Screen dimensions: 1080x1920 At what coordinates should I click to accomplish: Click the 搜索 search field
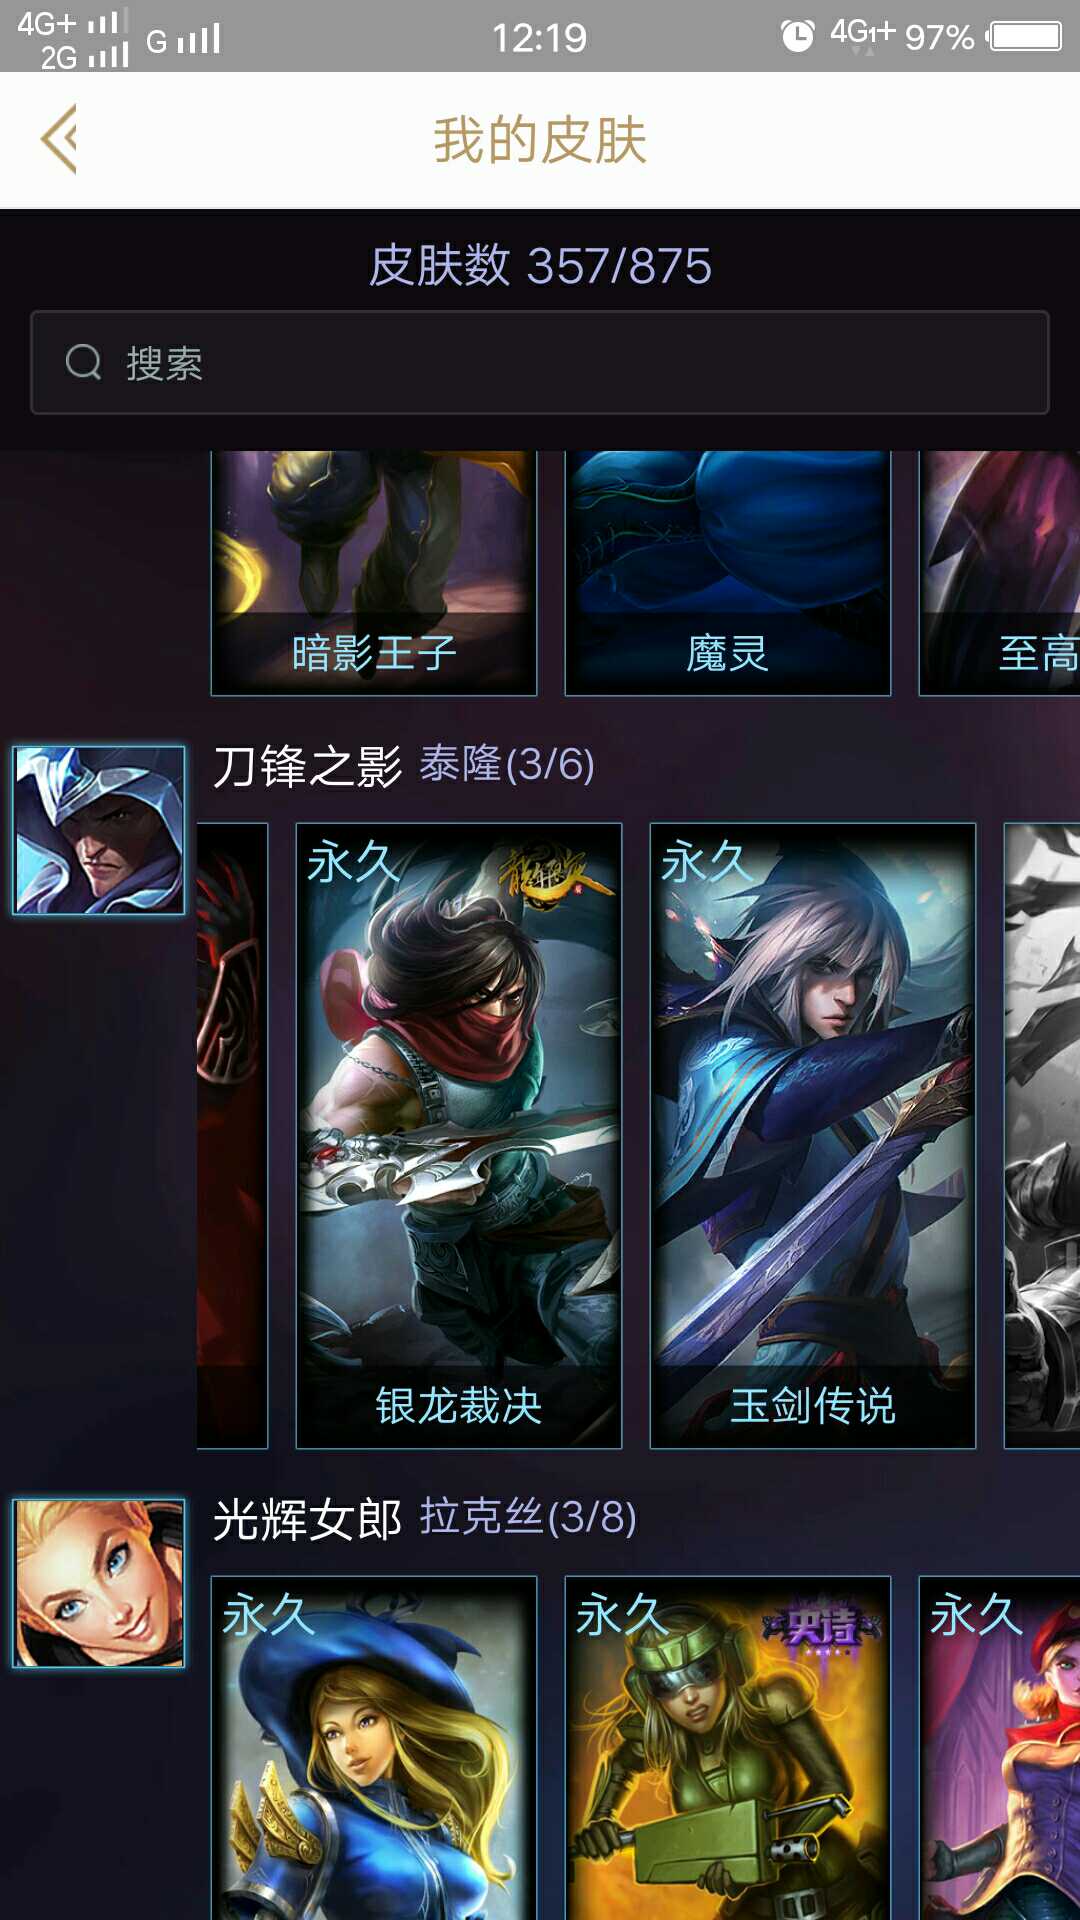(x=540, y=362)
